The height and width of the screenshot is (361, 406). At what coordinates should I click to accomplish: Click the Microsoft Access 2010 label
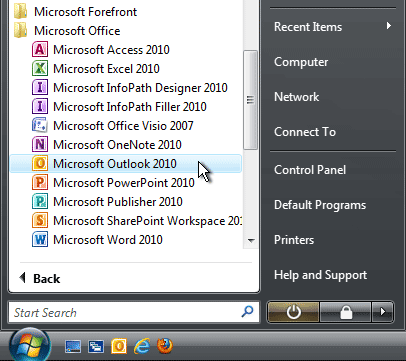click(111, 50)
